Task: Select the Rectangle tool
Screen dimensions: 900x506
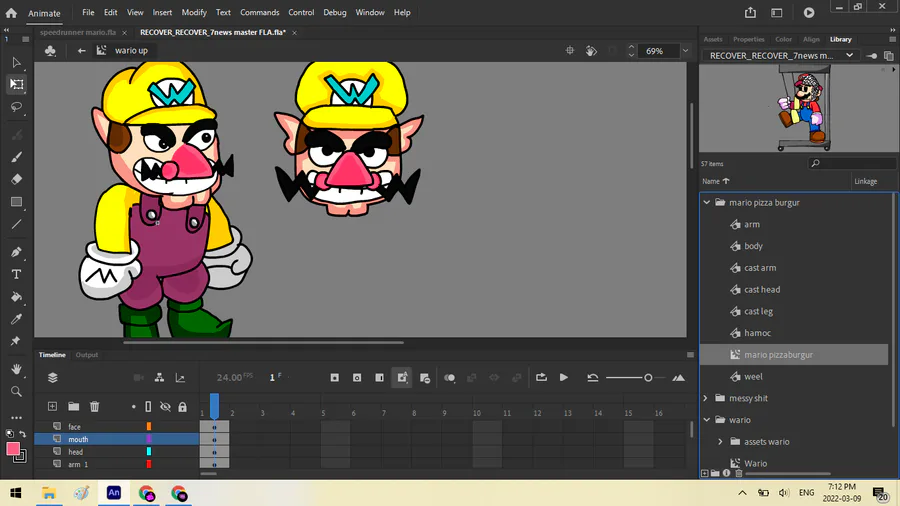Action: pos(16,202)
